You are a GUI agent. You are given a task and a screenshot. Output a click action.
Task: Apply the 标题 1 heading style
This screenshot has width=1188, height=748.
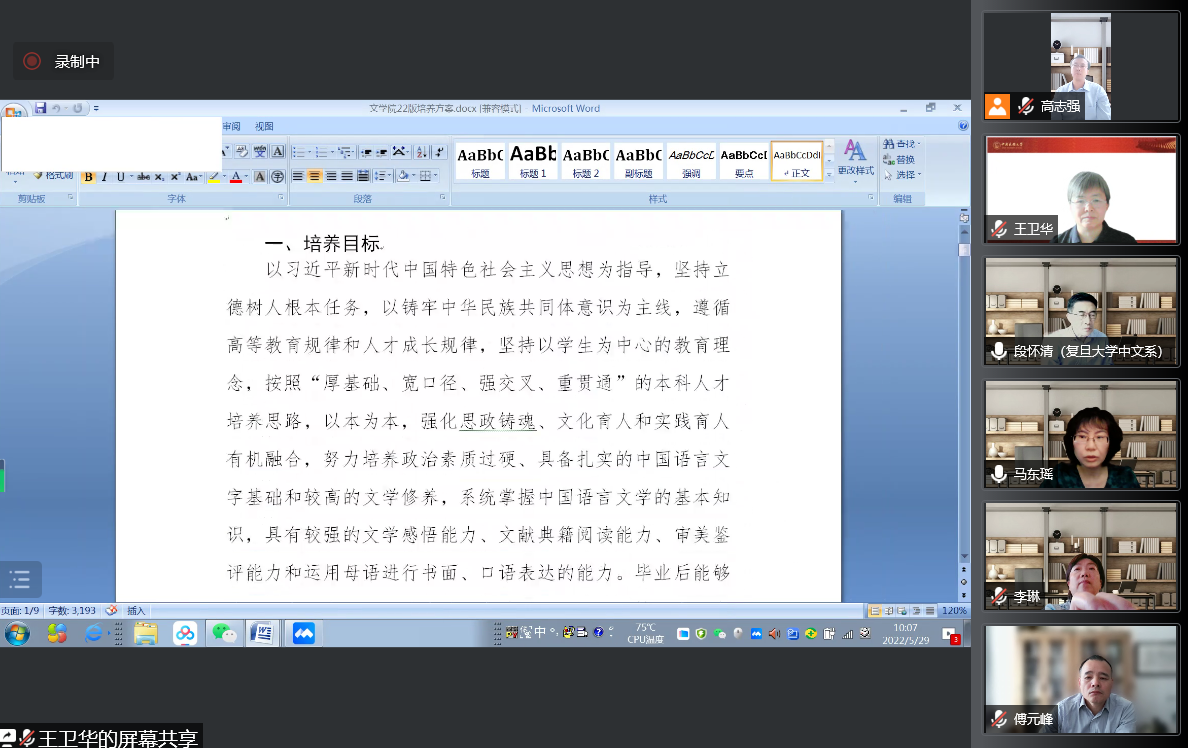pos(532,161)
